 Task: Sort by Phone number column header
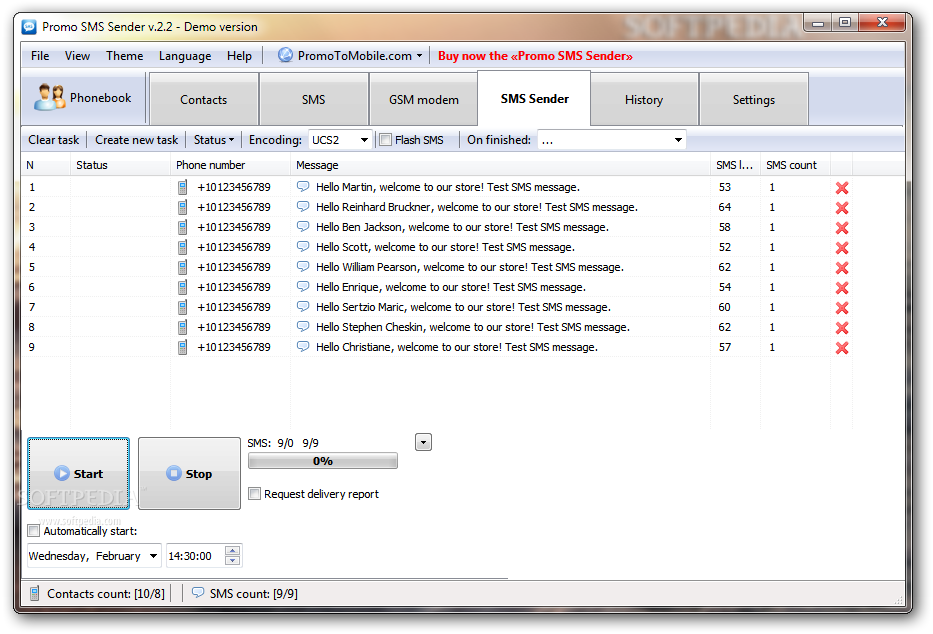coord(230,165)
